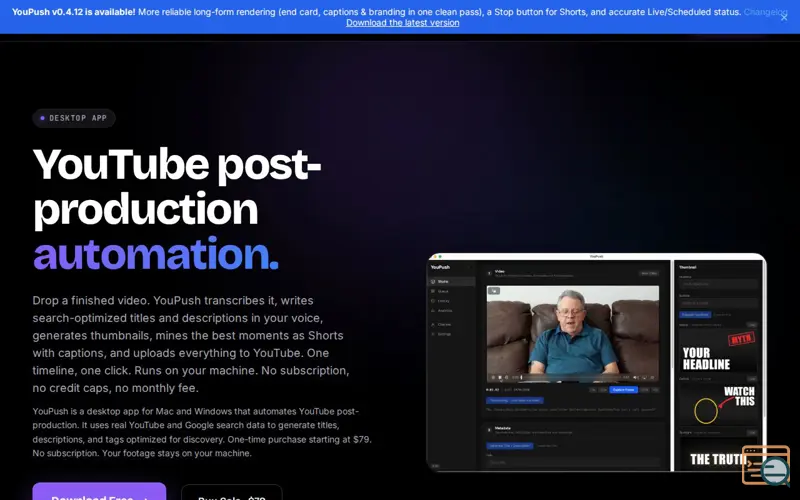The height and width of the screenshot is (500, 800).
Task: Select the 'THE TRUTH' thumbnail template
Action: [x=719, y=454]
